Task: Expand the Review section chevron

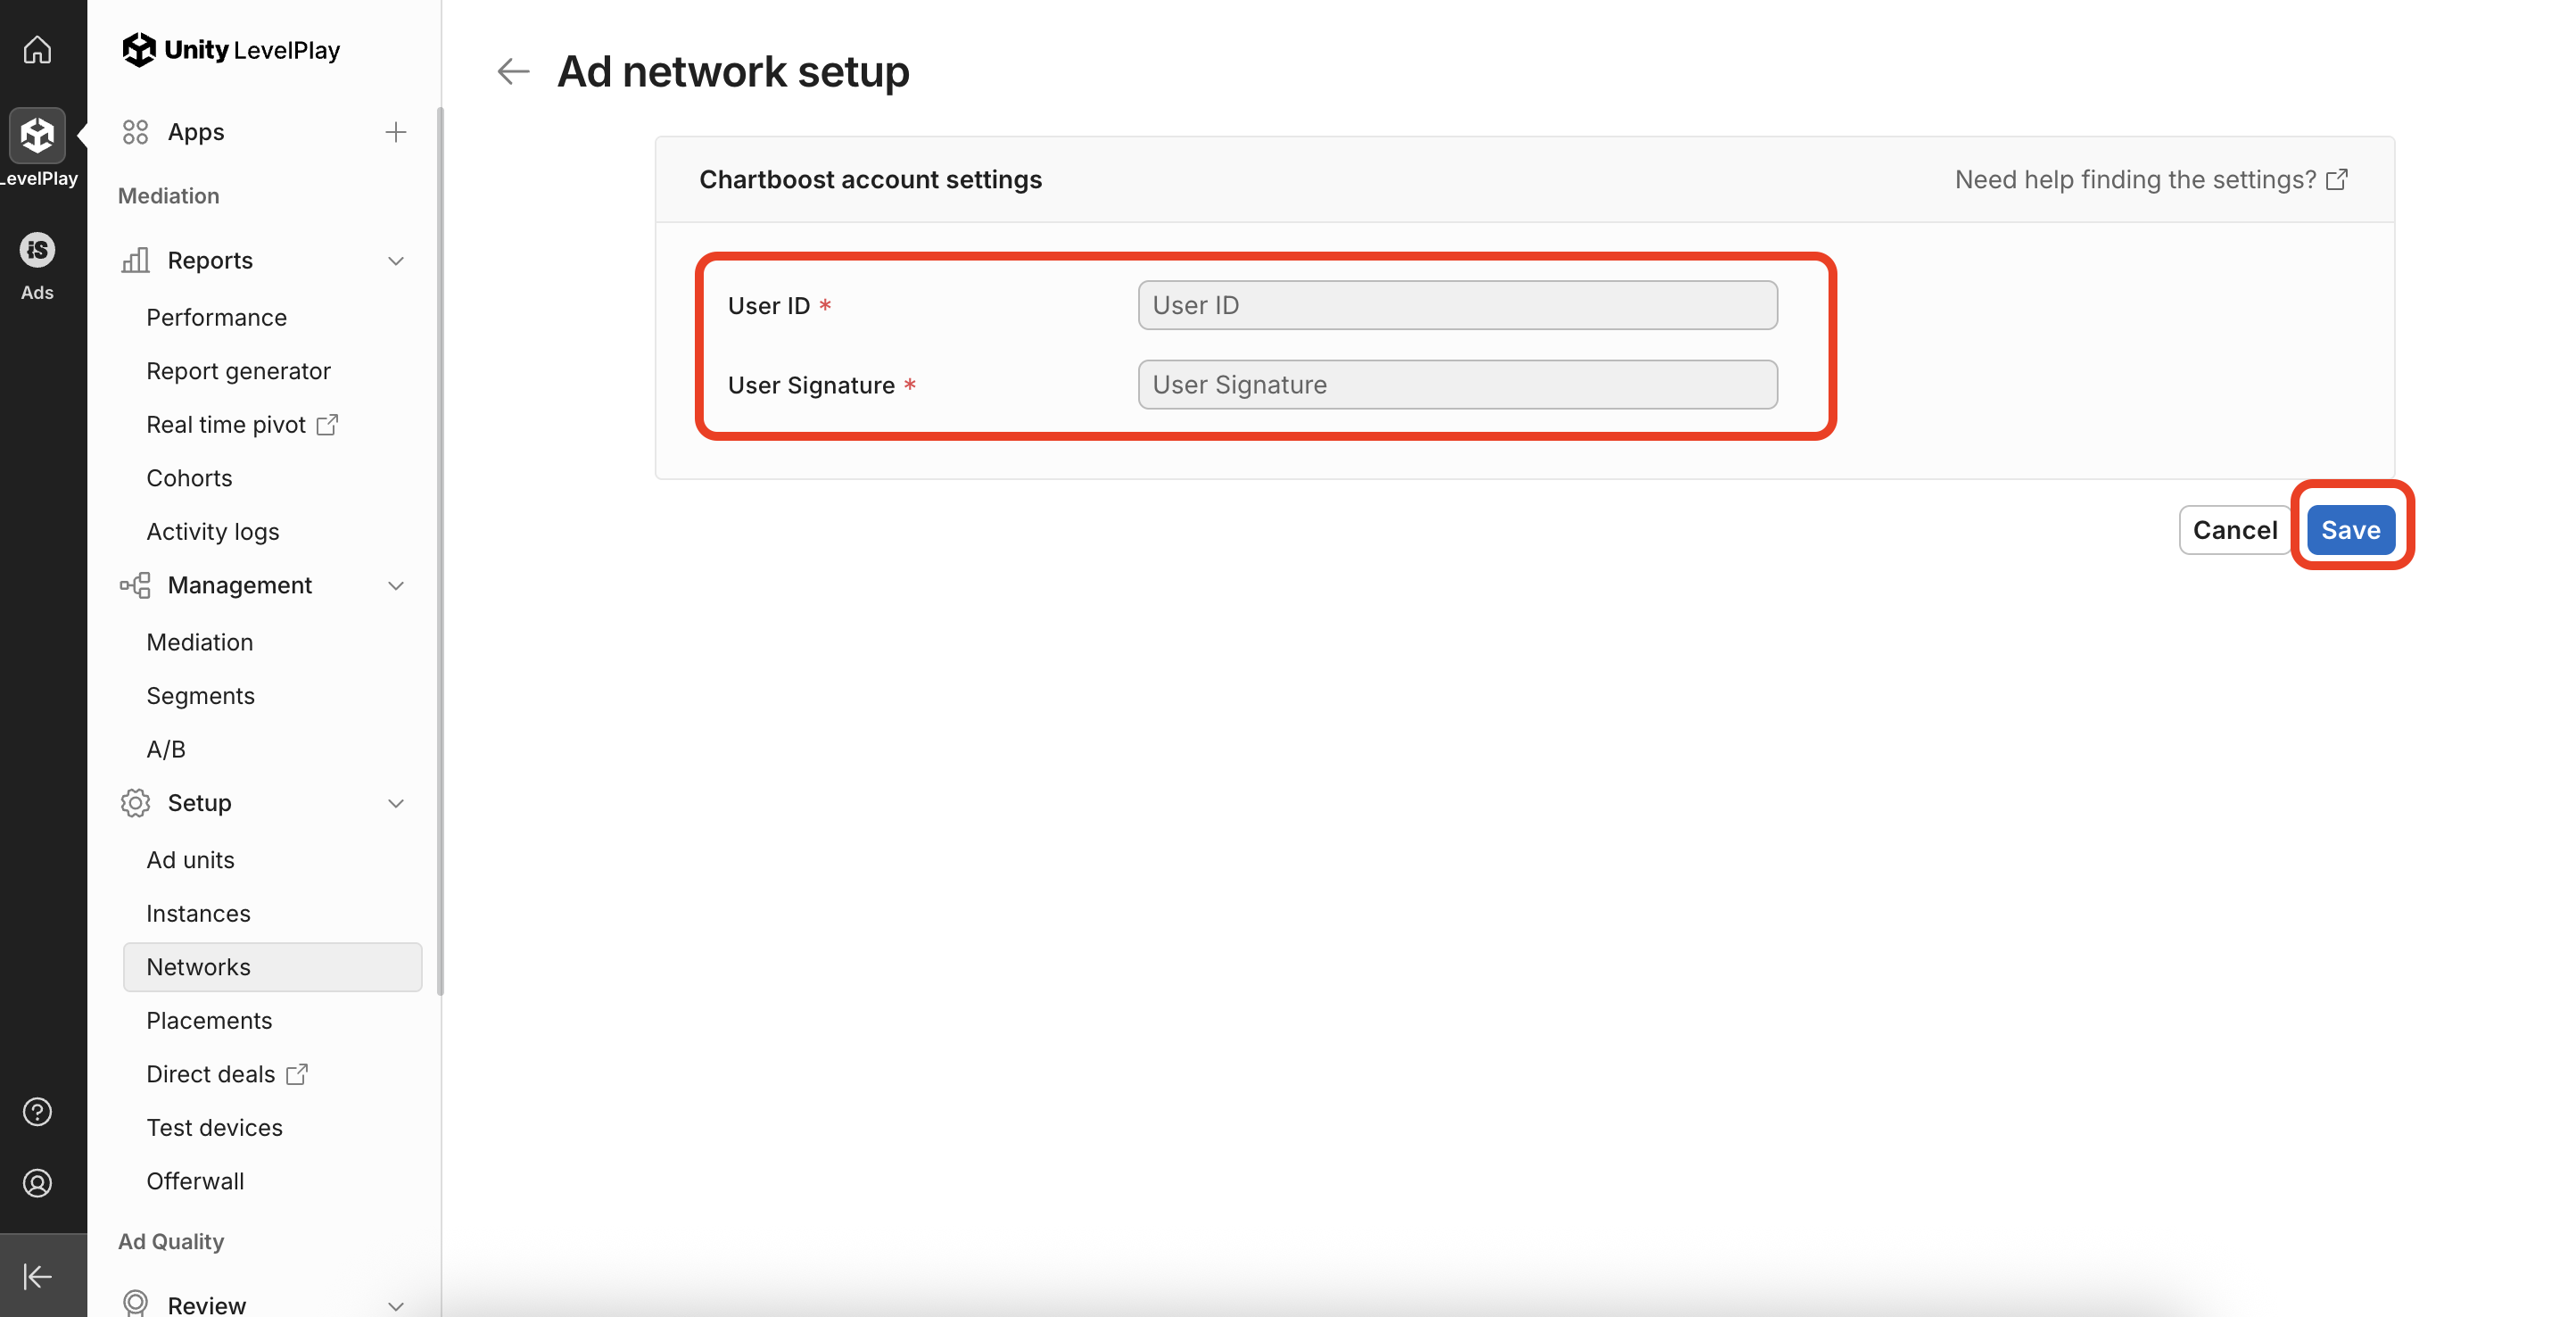Action: [x=396, y=1305]
